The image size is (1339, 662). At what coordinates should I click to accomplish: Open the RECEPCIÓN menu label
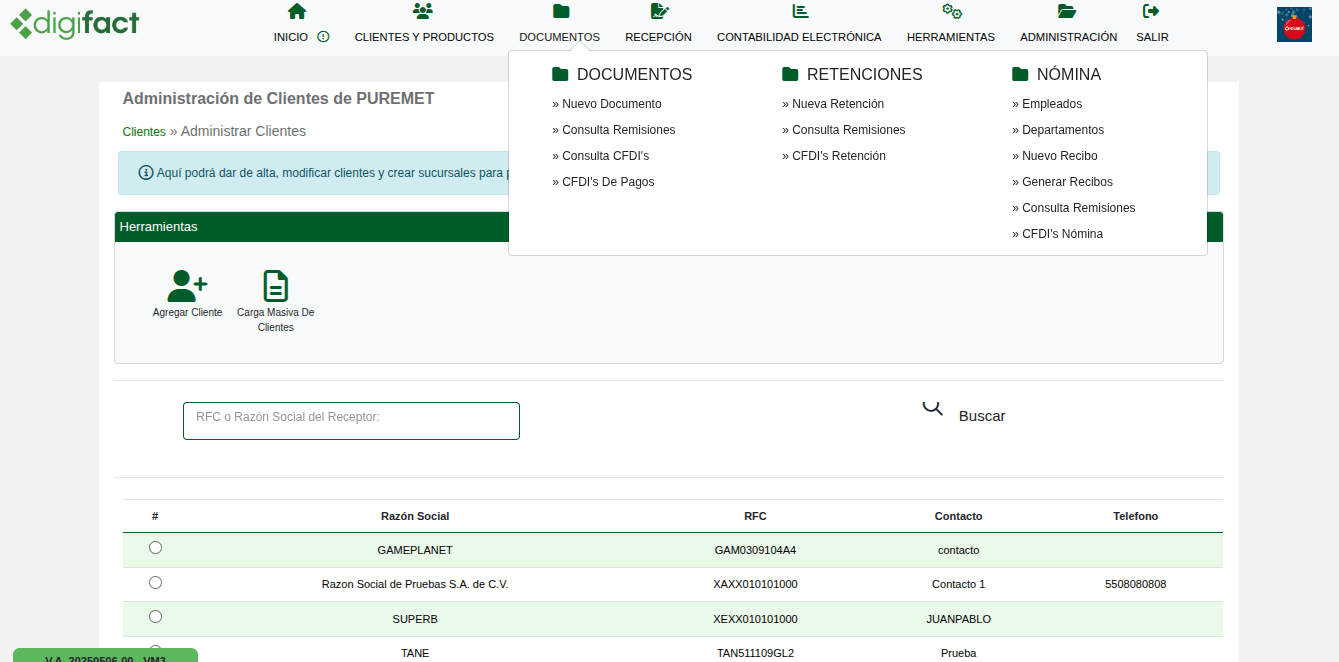click(x=658, y=37)
